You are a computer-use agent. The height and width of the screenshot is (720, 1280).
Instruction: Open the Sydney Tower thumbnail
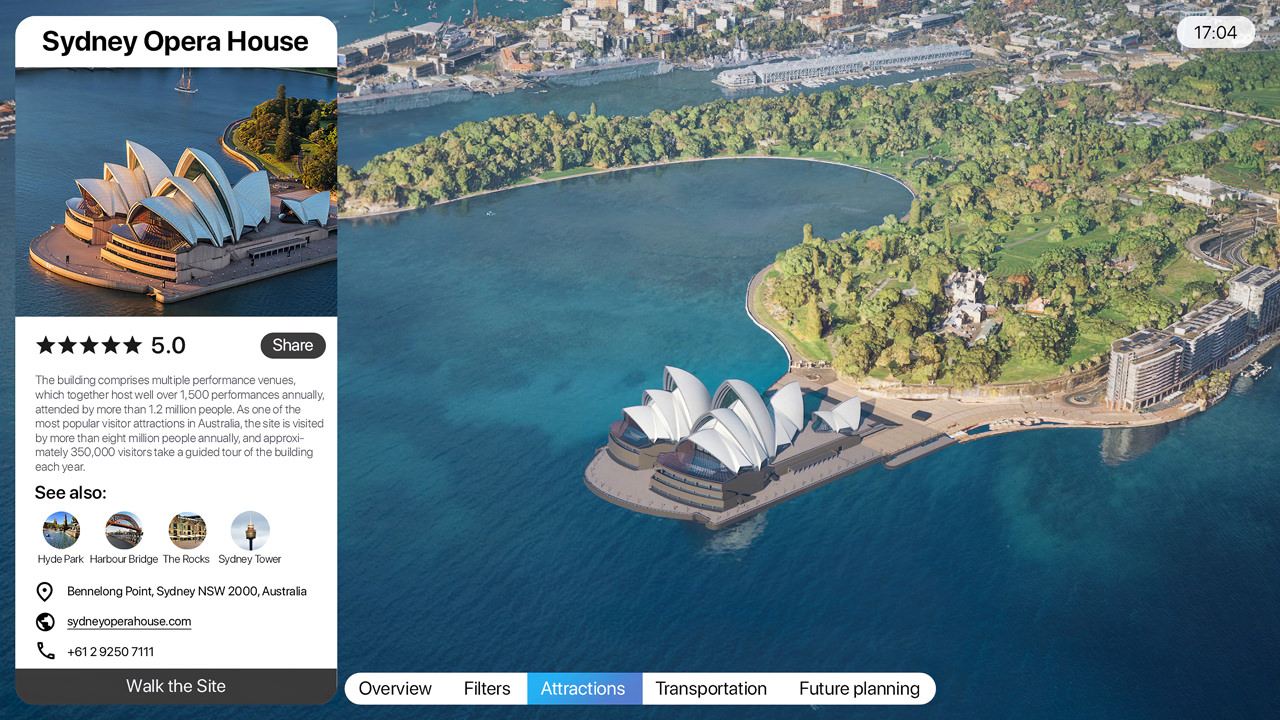250,530
